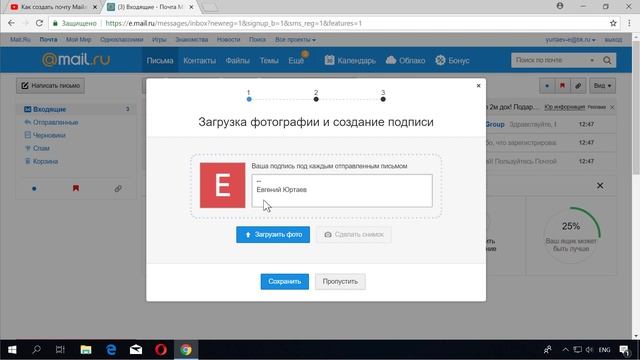Image resolution: width=640 pixels, height=360 pixels.
Task: Open the Знакомства link
Action: 192,40
